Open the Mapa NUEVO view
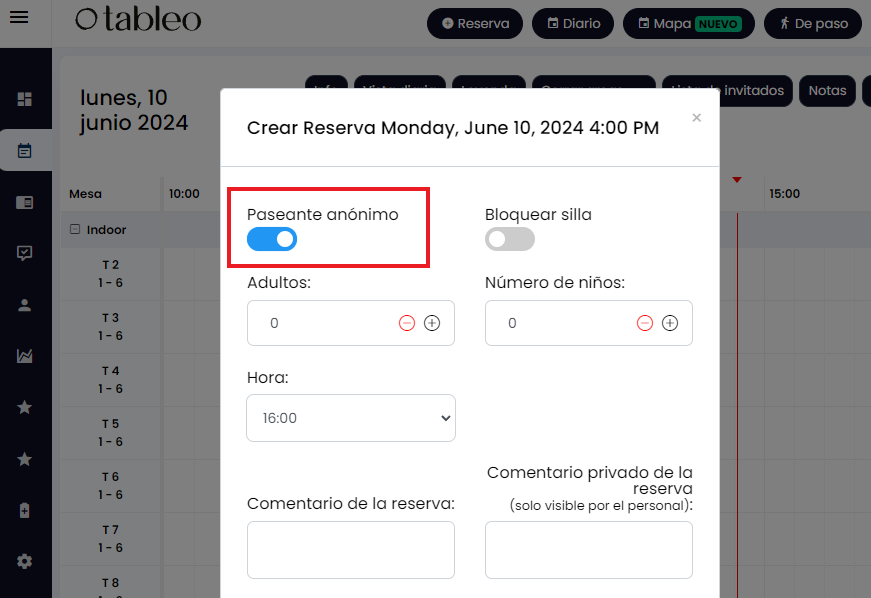The width and height of the screenshot is (871, 598). click(689, 23)
